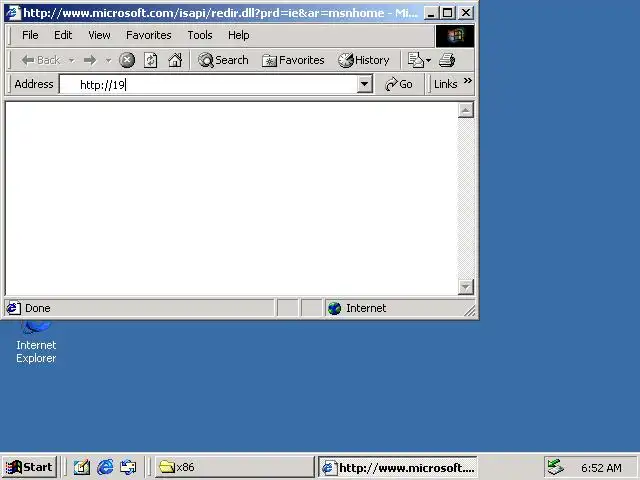Image resolution: width=640 pixels, height=480 pixels.
Task: Click the status bar page icon
Action: pos(13,308)
